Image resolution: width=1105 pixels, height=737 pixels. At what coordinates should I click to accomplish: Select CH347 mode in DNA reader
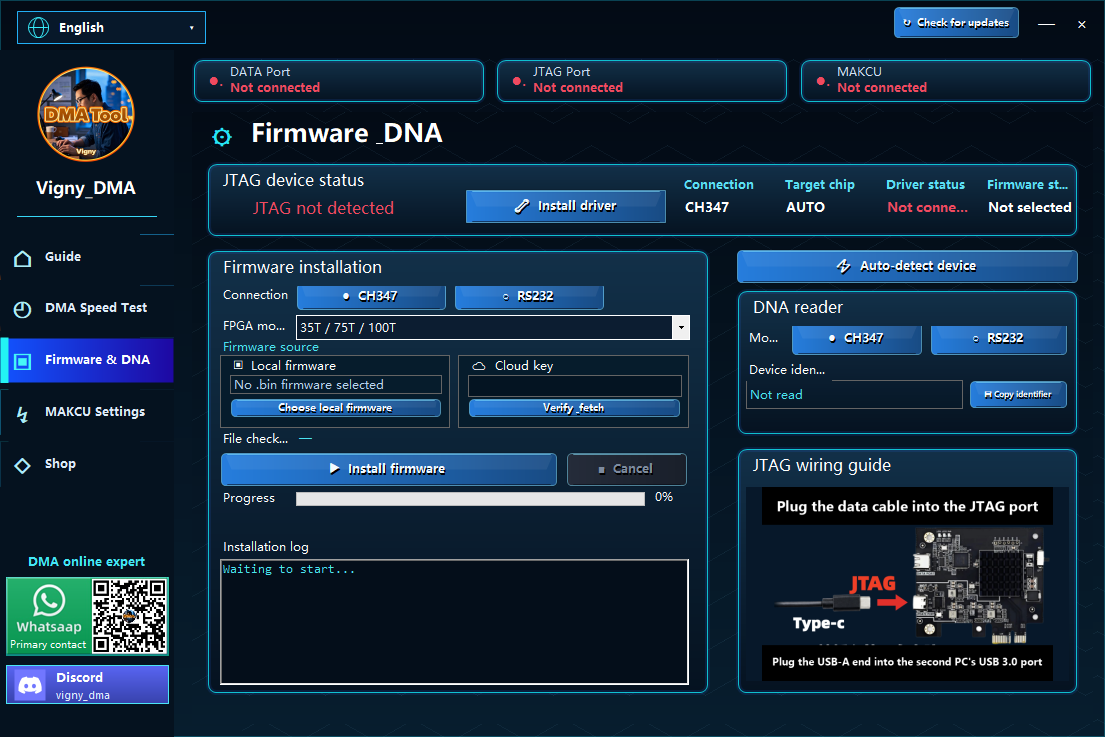click(x=856, y=339)
